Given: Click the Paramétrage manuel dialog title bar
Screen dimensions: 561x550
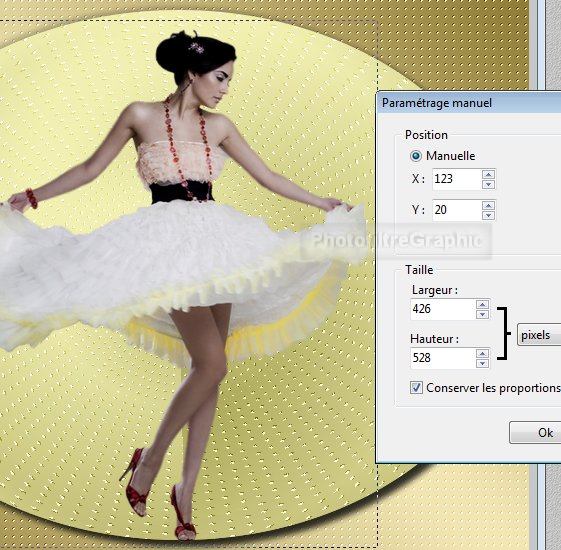Looking at the screenshot, I should [469, 103].
